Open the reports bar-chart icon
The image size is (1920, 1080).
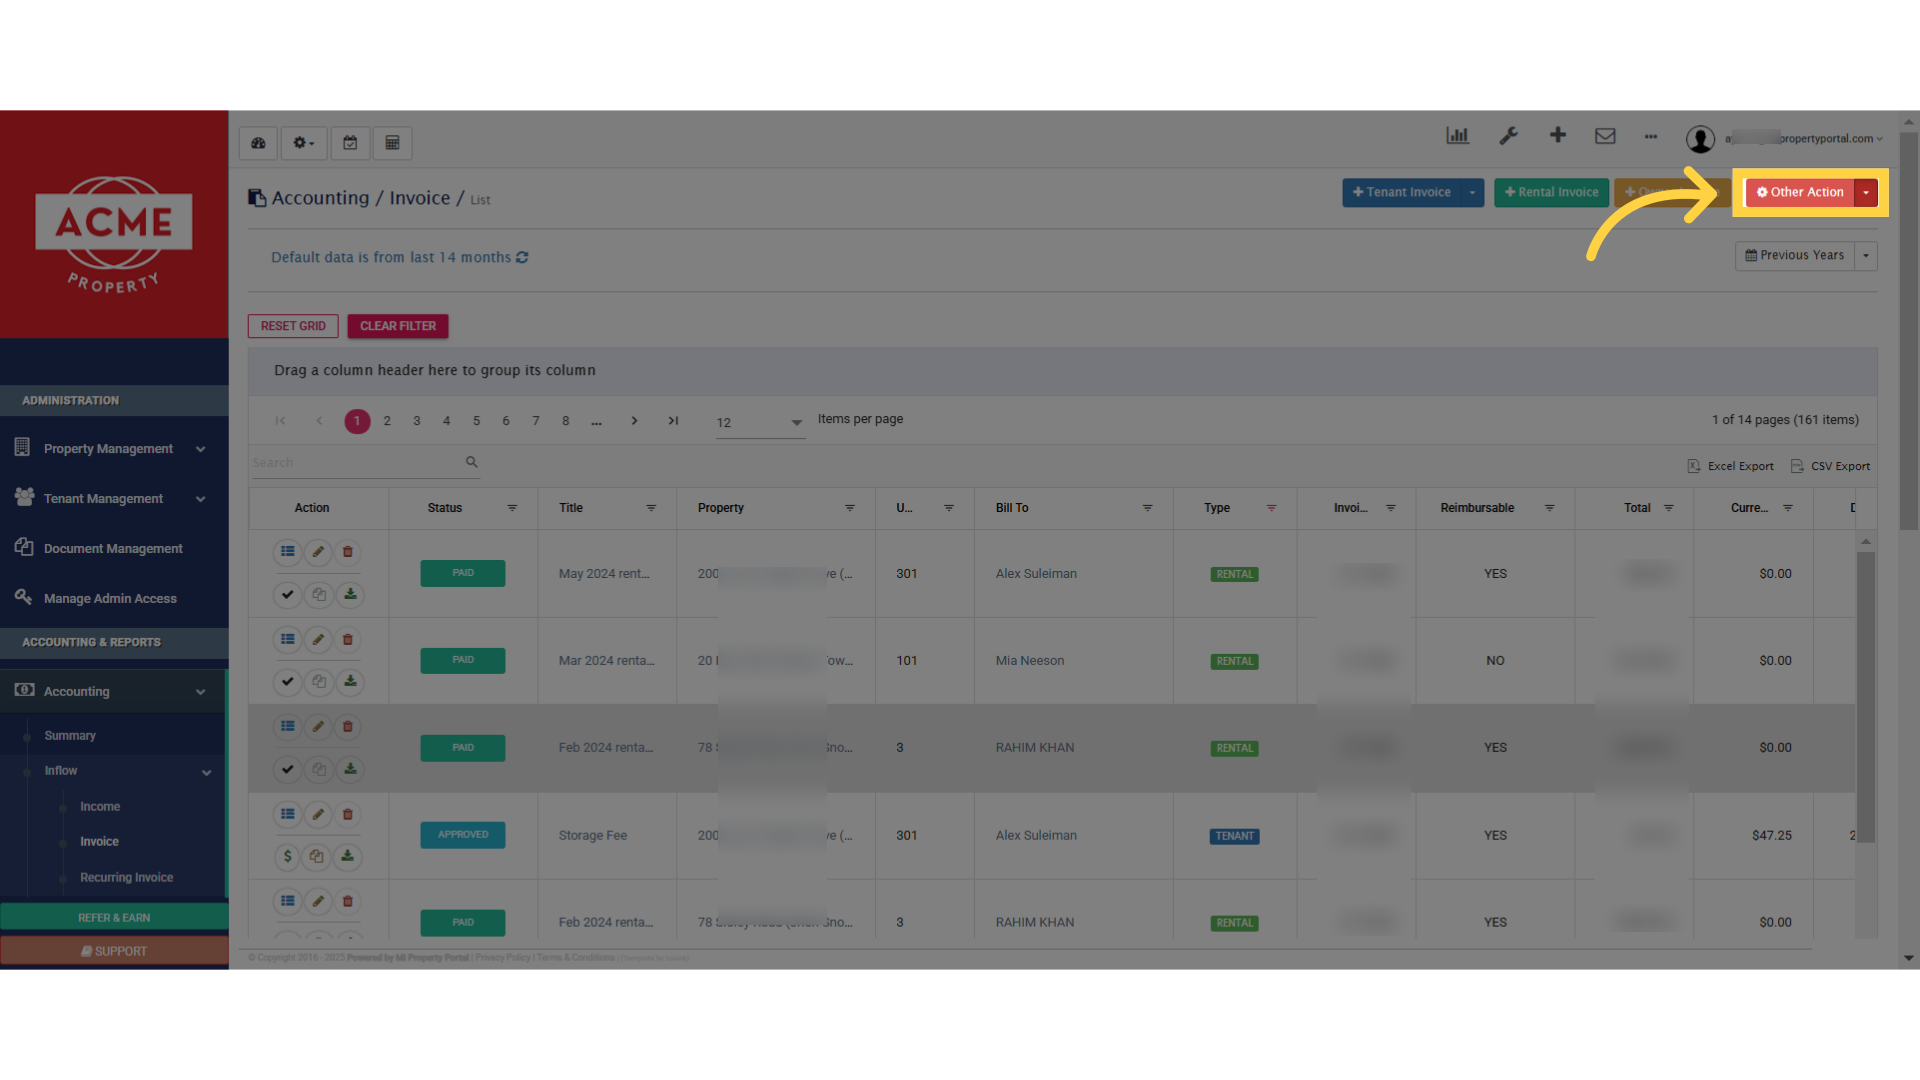1458,136
